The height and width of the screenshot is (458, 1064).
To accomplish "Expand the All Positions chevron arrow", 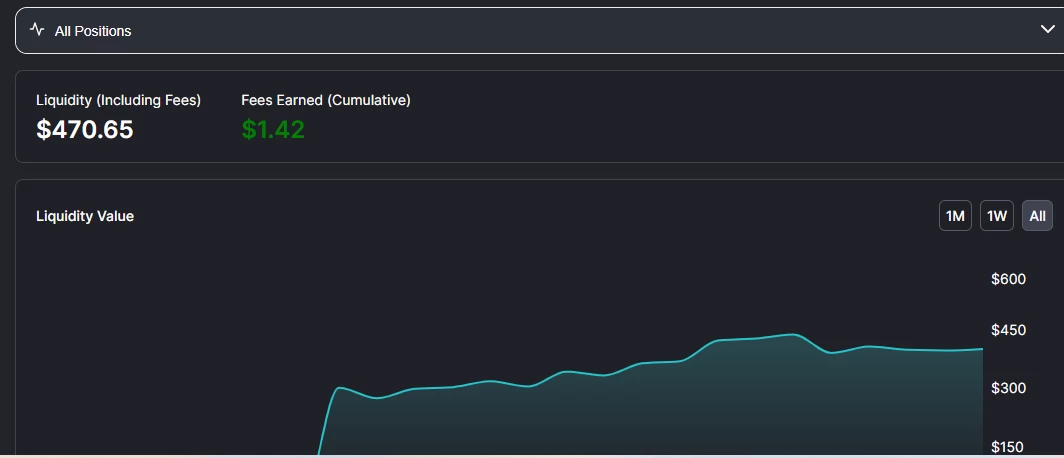I will tap(1048, 29).
